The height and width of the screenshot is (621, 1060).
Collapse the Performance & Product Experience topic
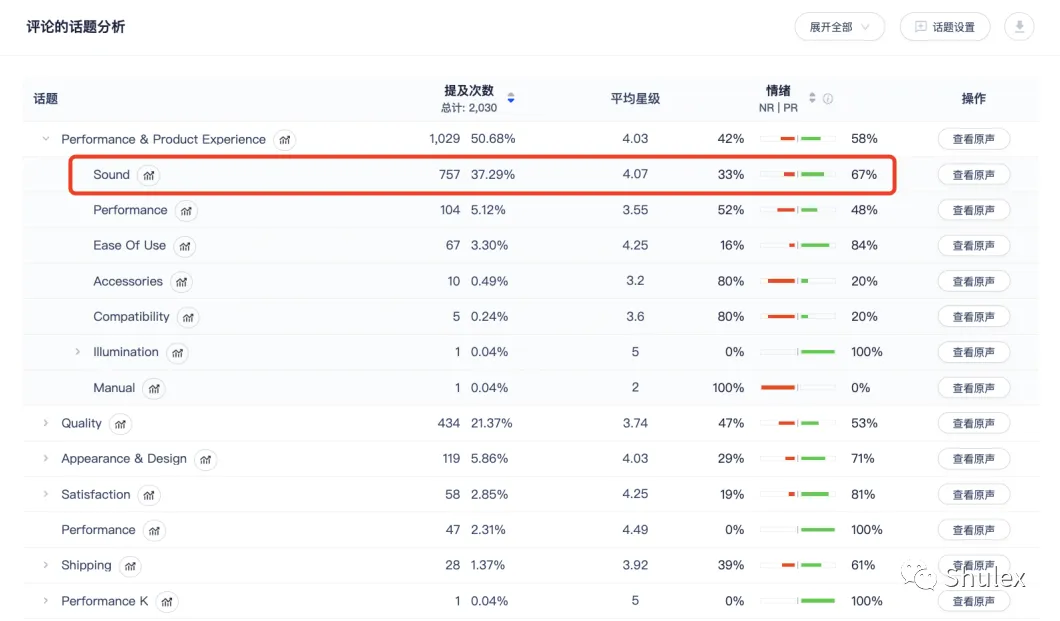[x=45, y=139]
